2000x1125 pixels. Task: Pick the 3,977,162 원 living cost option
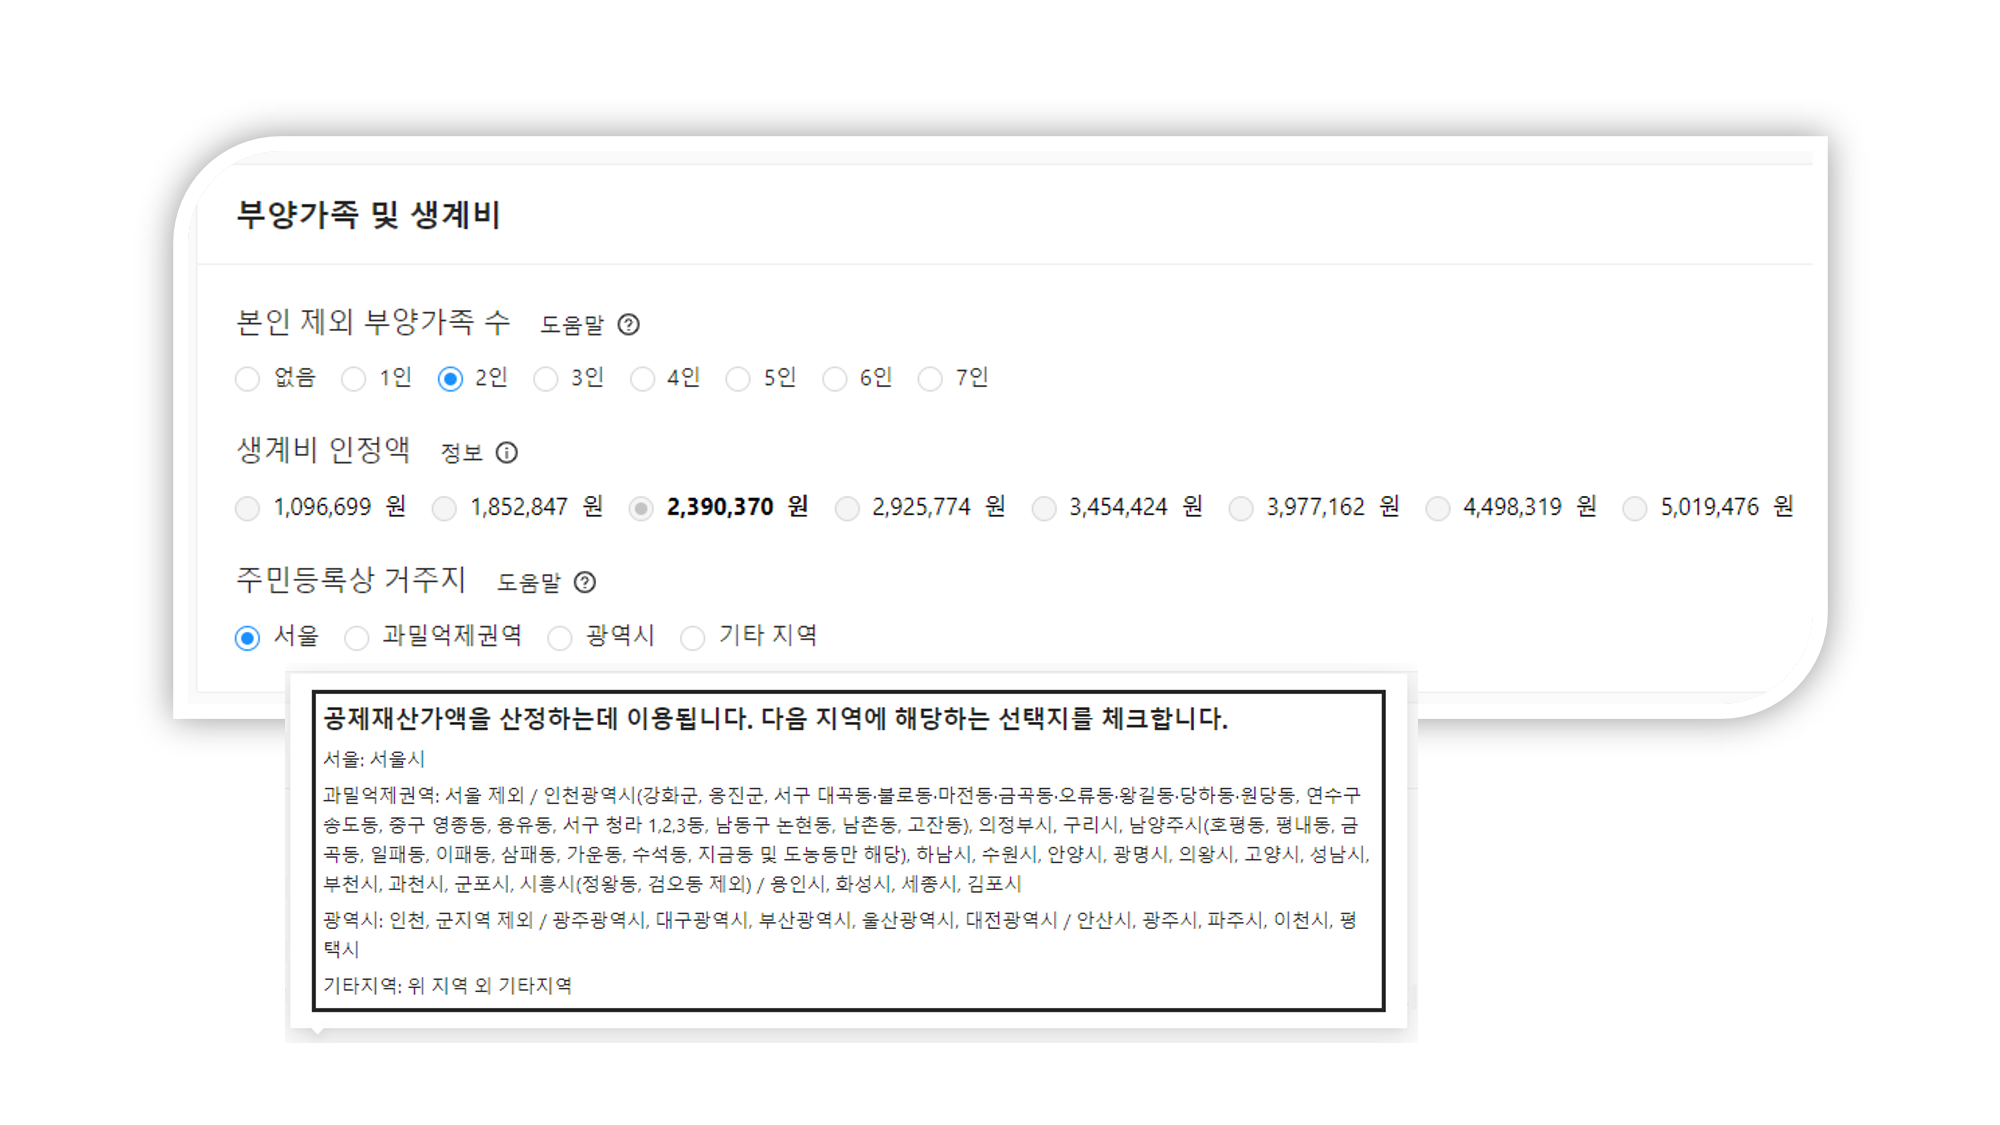click(x=1241, y=509)
